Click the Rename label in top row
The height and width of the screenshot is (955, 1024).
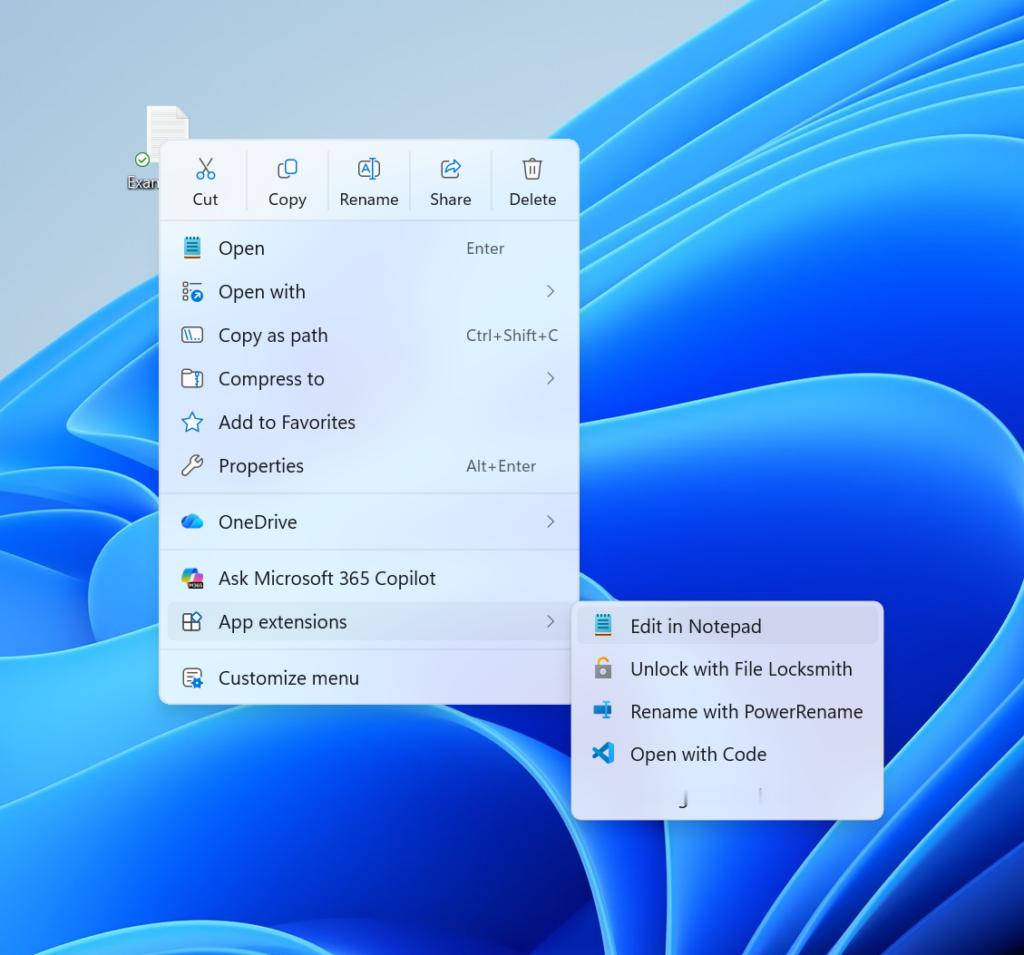(369, 199)
